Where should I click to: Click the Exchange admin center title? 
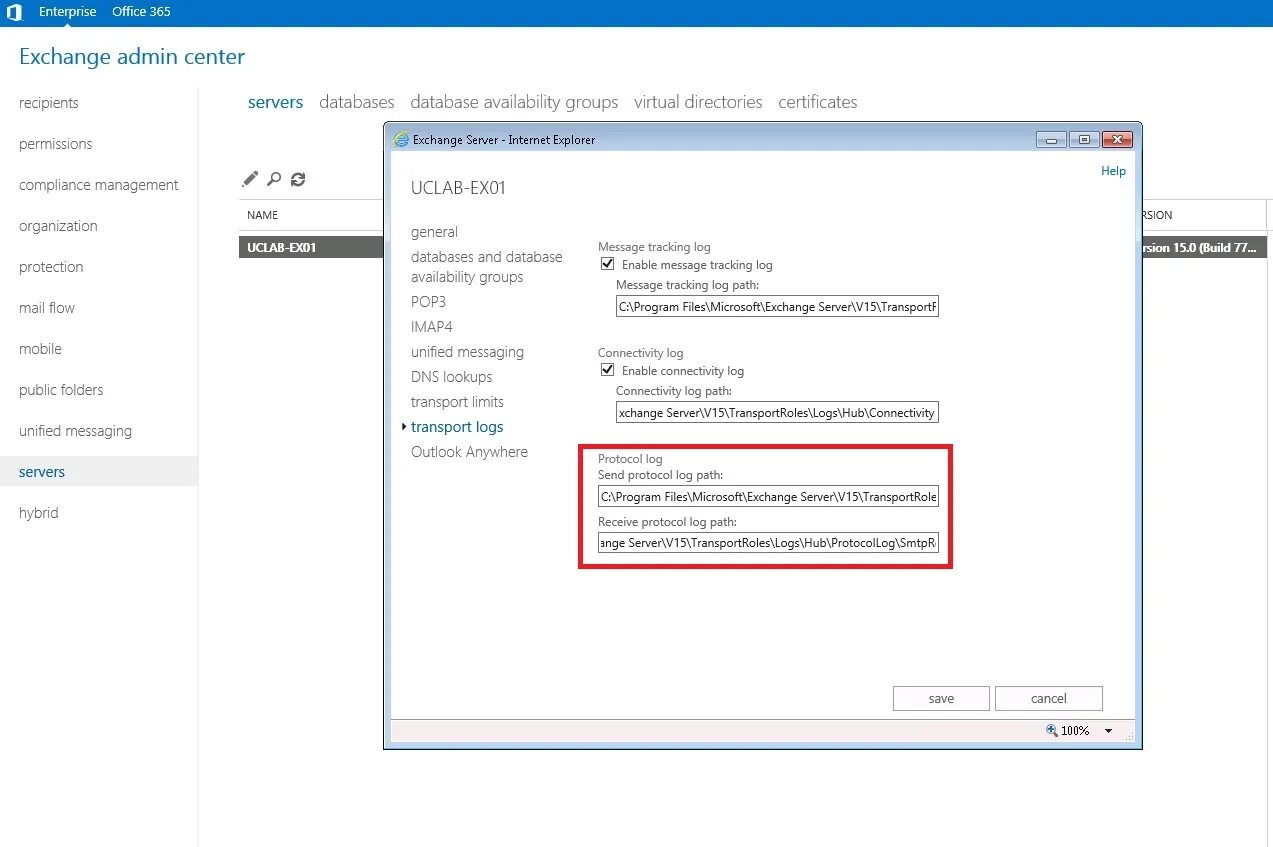tap(132, 57)
